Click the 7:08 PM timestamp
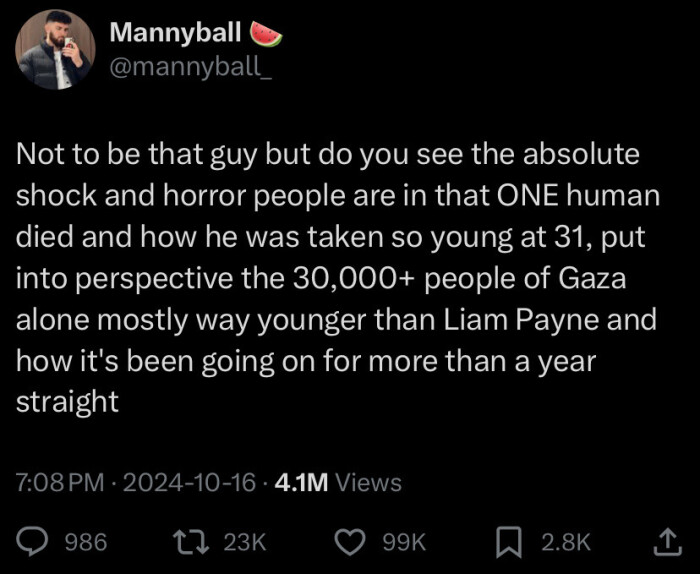 pyautogui.click(x=61, y=483)
